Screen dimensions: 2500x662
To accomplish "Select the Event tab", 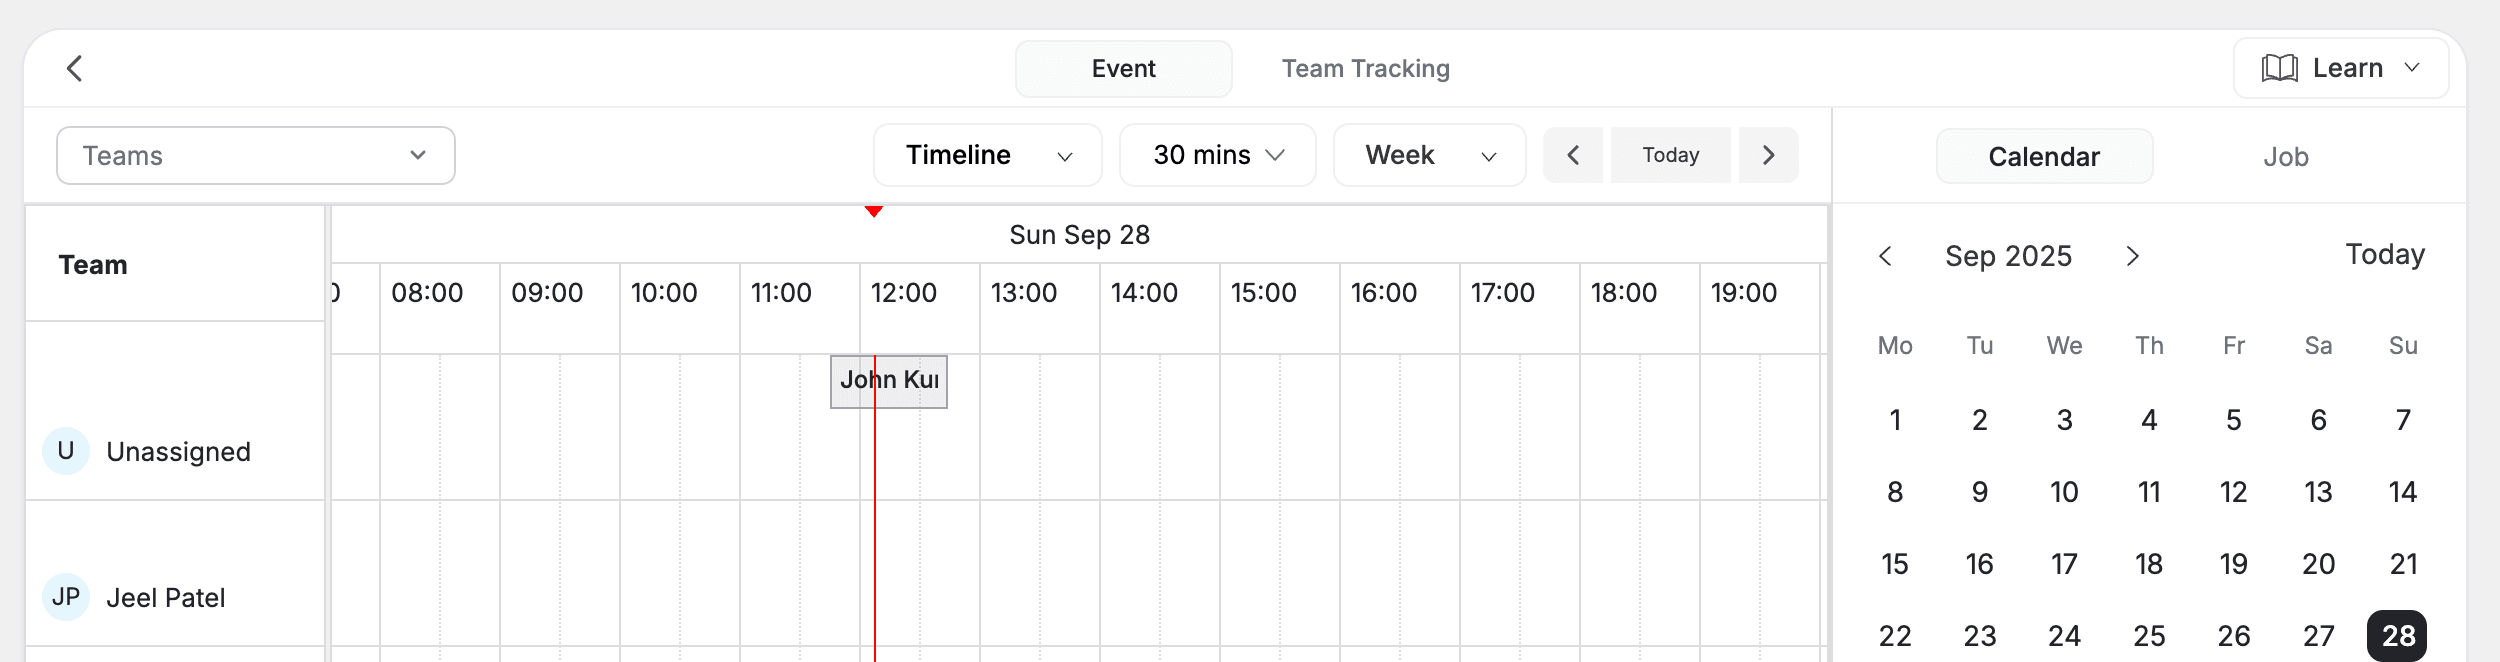I will (1123, 68).
